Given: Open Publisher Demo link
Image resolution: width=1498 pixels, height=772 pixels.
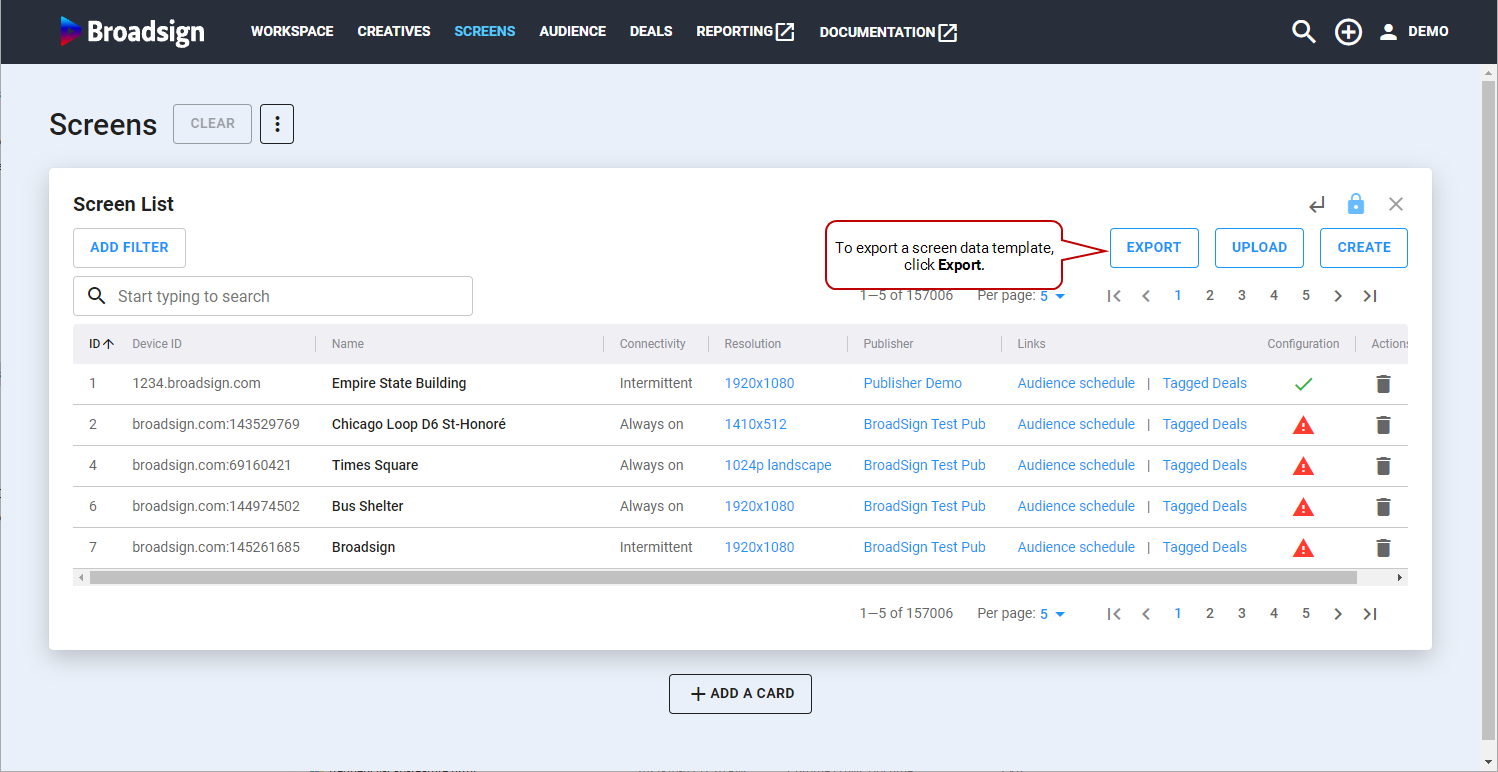Looking at the screenshot, I should pyautogui.click(x=913, y=383).
